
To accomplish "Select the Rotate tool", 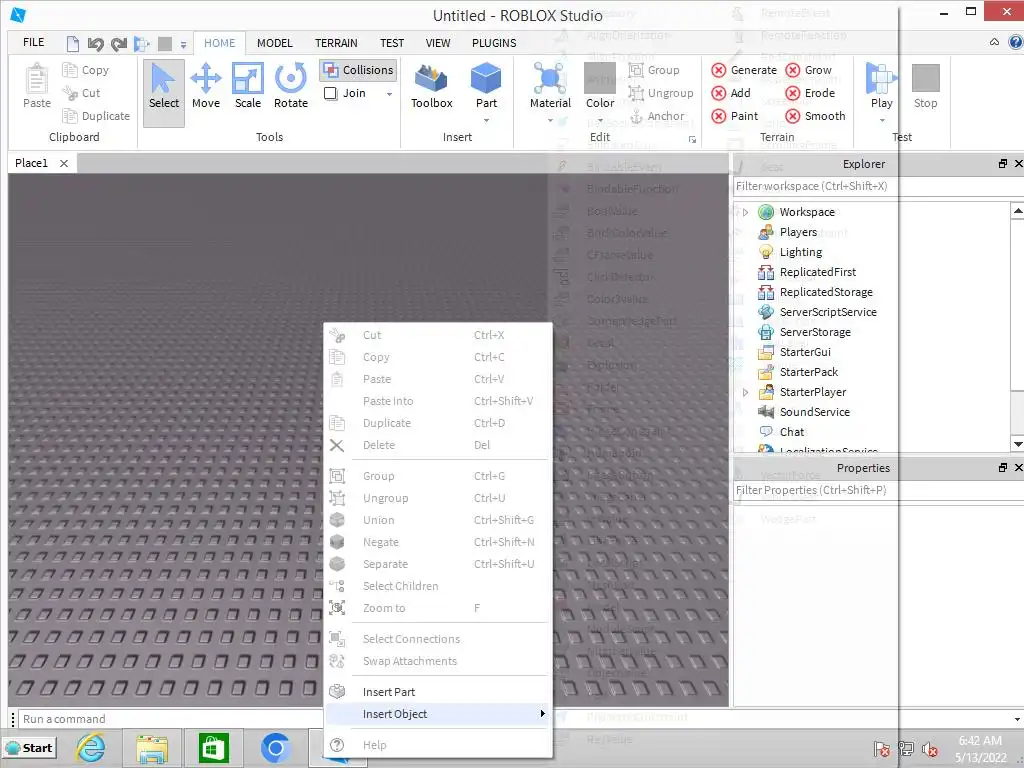I will point(291,87).
